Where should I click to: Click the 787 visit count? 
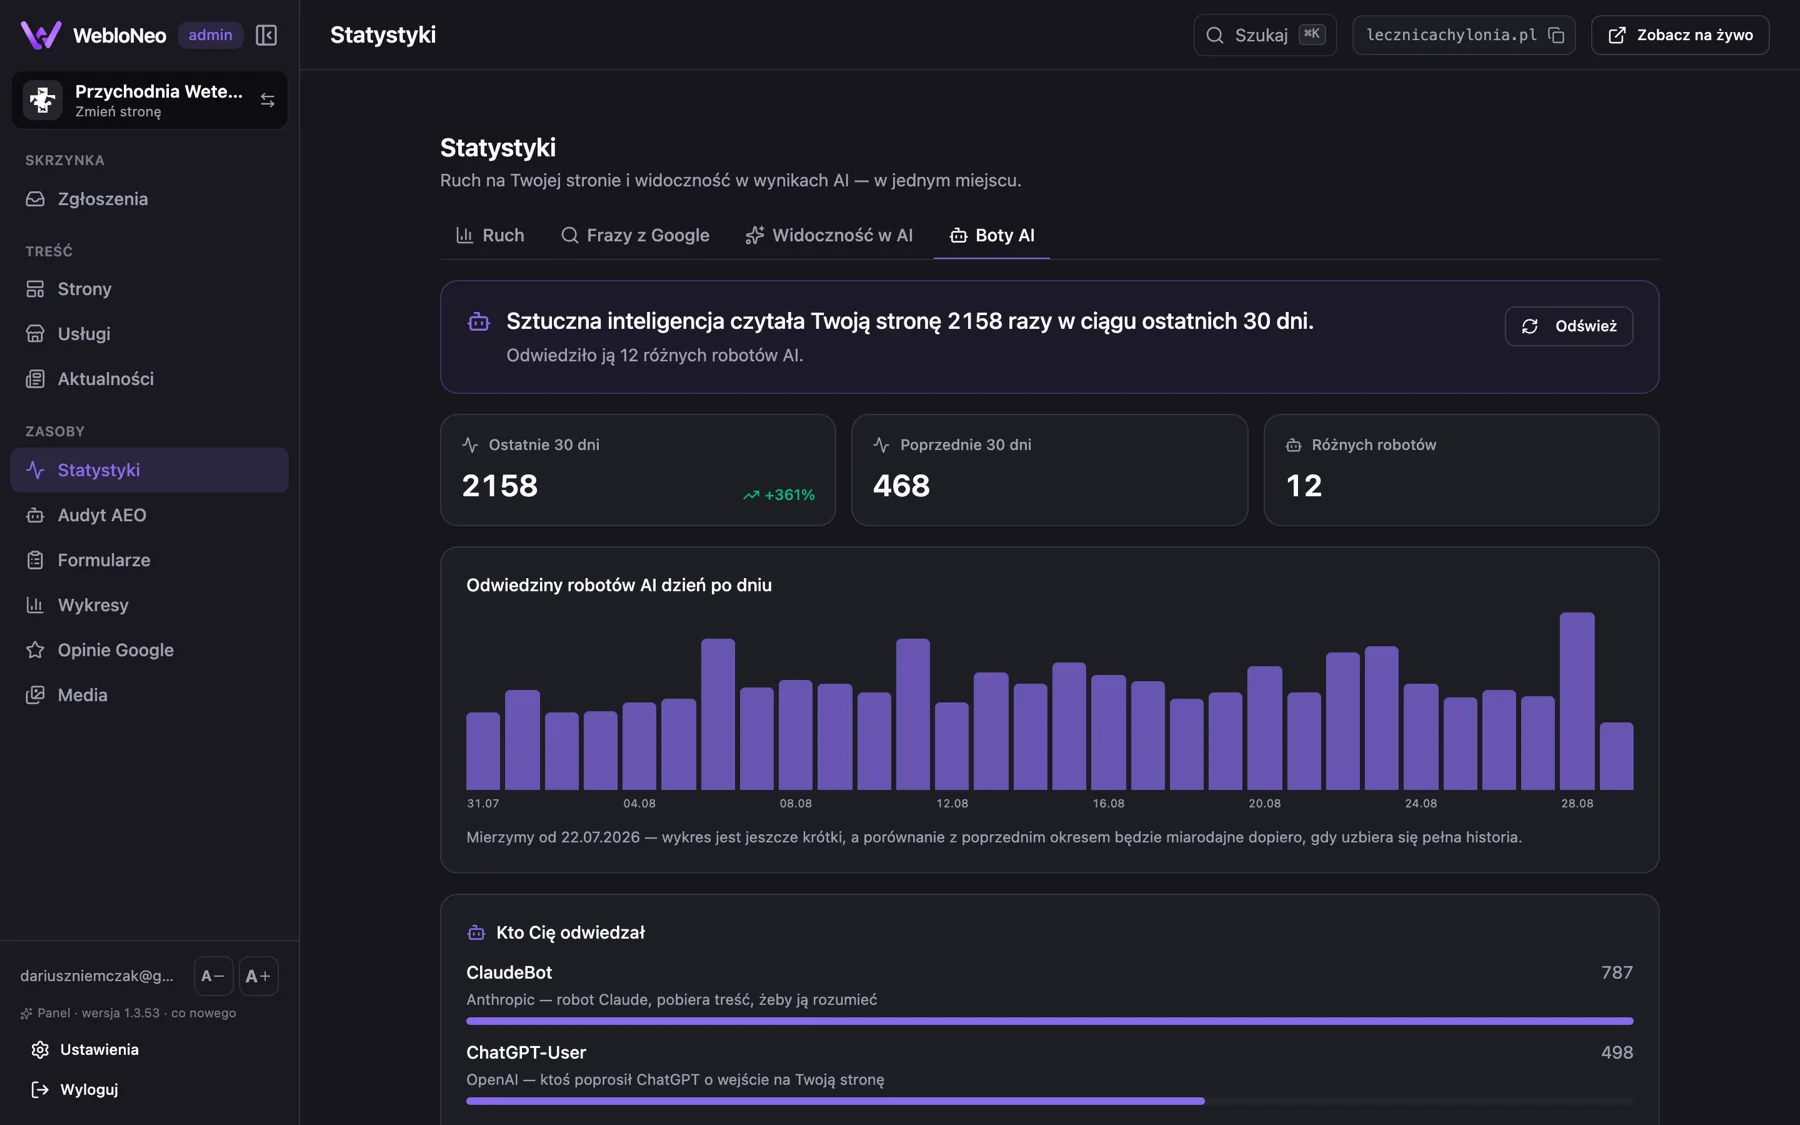[x=1617, y=972]
